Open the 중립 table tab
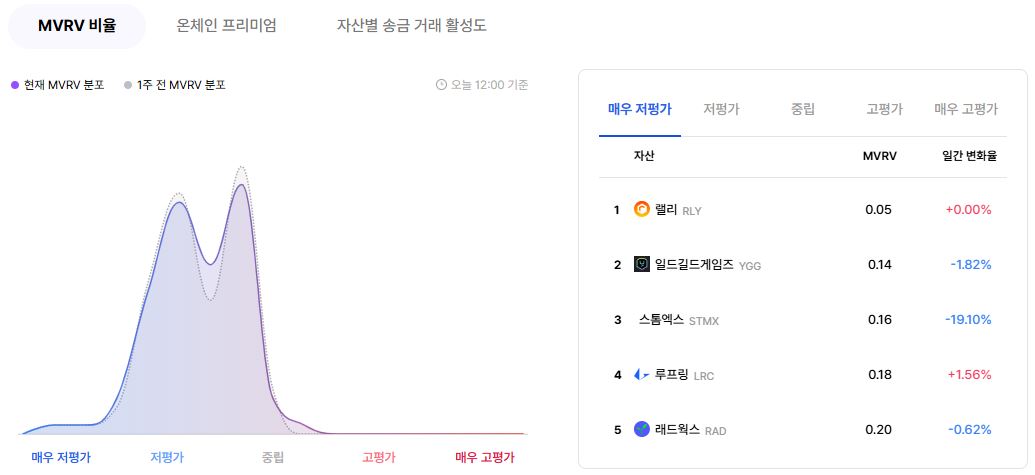The width and height of the screenshot is (1035, 475). (x=803, y=110)
